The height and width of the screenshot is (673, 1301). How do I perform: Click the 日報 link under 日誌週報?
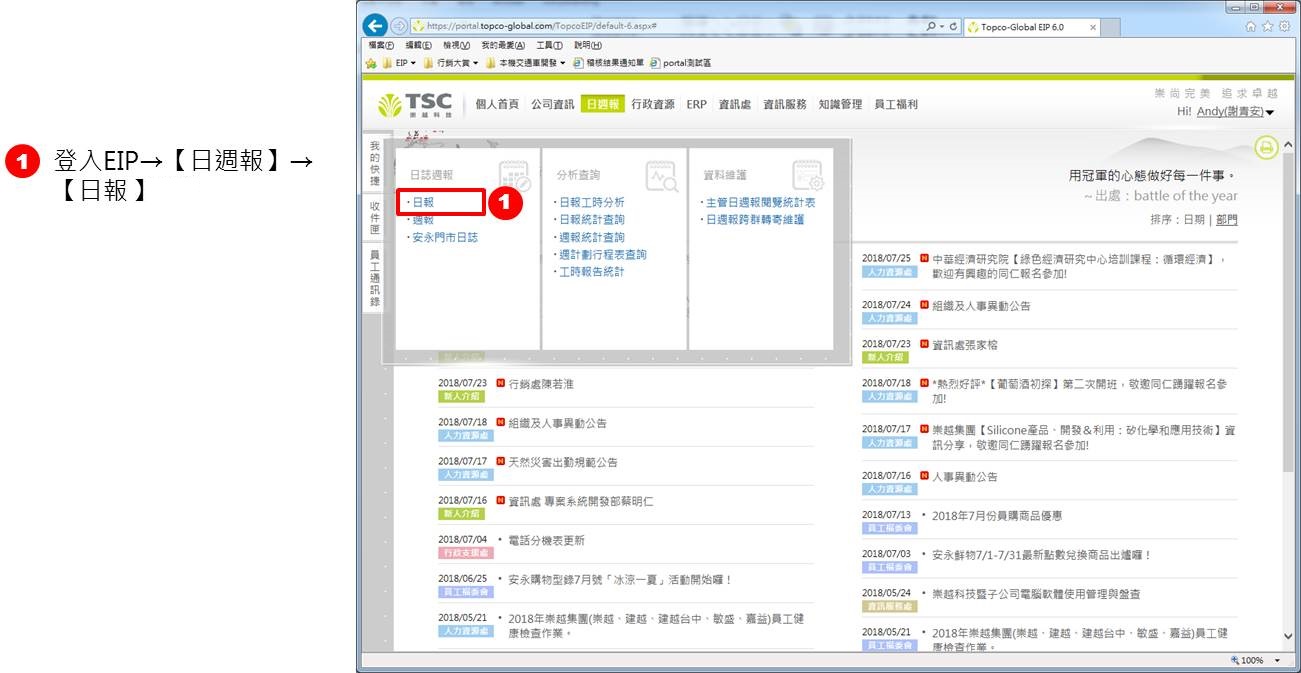pos(423,202)
